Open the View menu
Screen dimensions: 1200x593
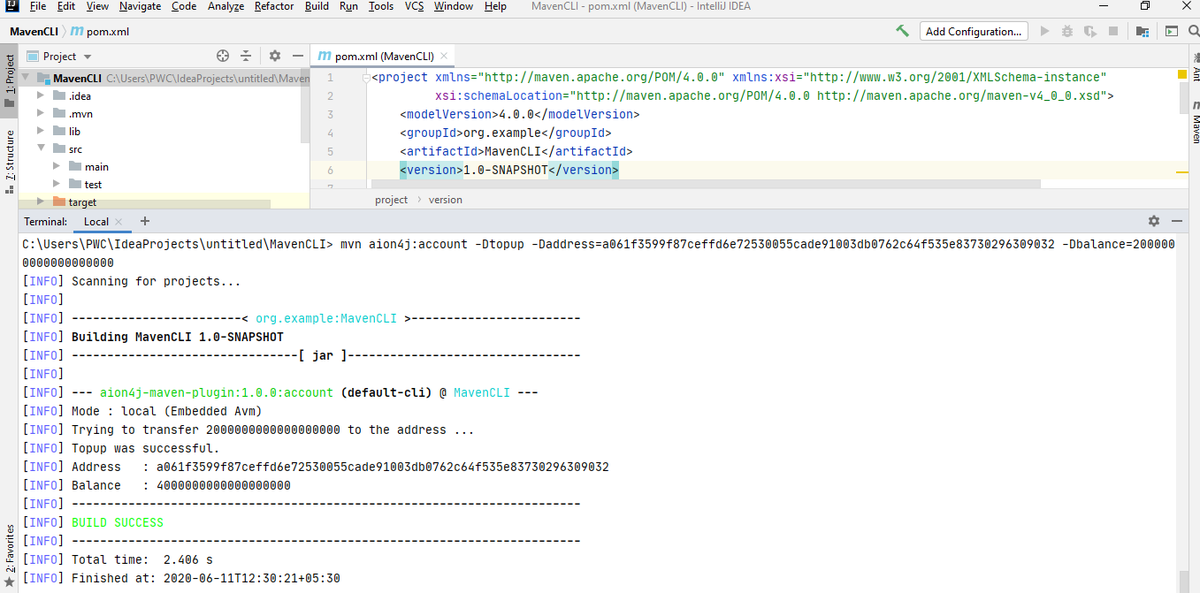(x=97, y=7)
